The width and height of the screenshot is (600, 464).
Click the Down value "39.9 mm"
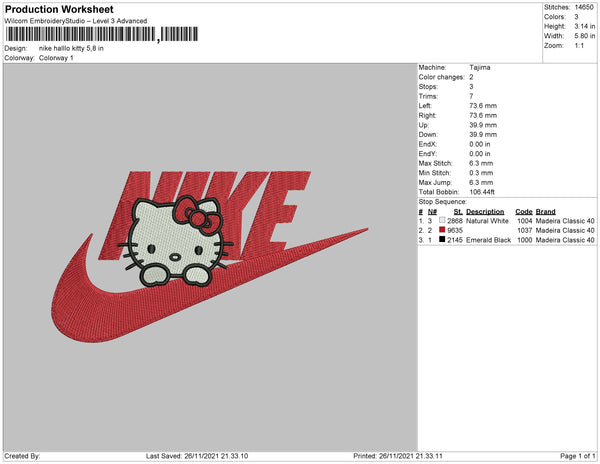click(483, 135)
